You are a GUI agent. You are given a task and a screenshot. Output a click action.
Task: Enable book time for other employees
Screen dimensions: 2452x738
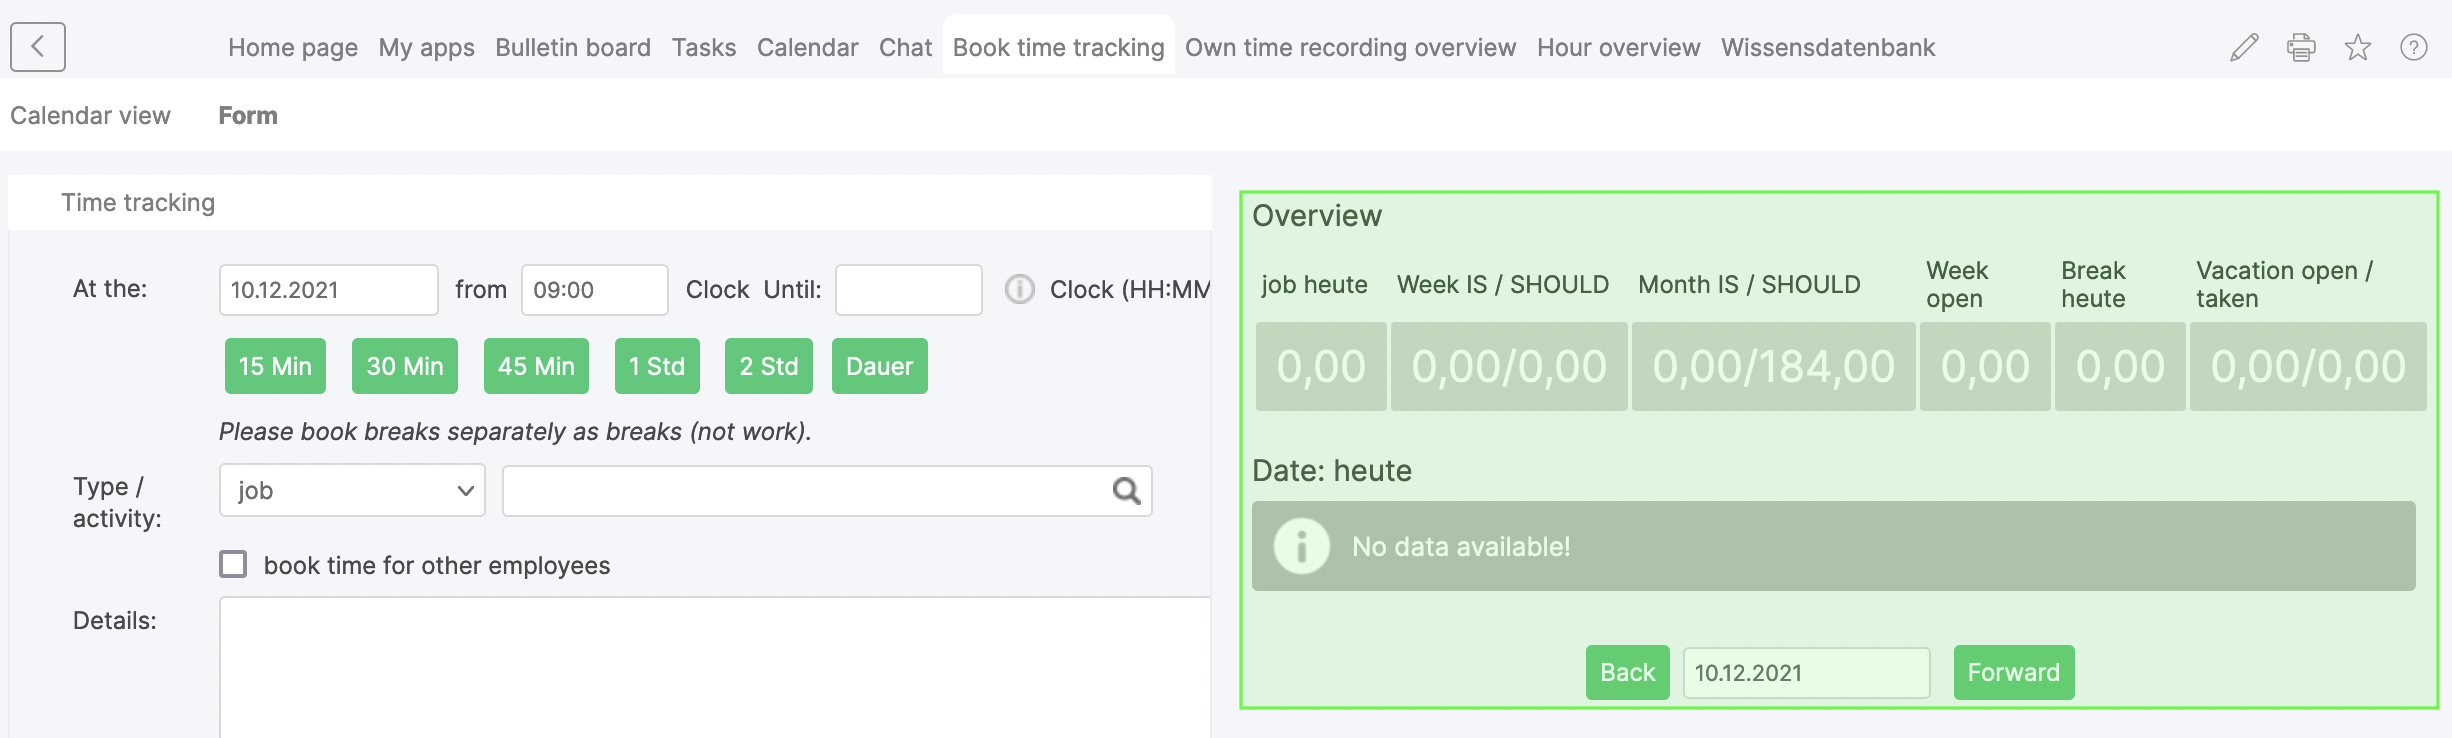[x=234, y=565]
